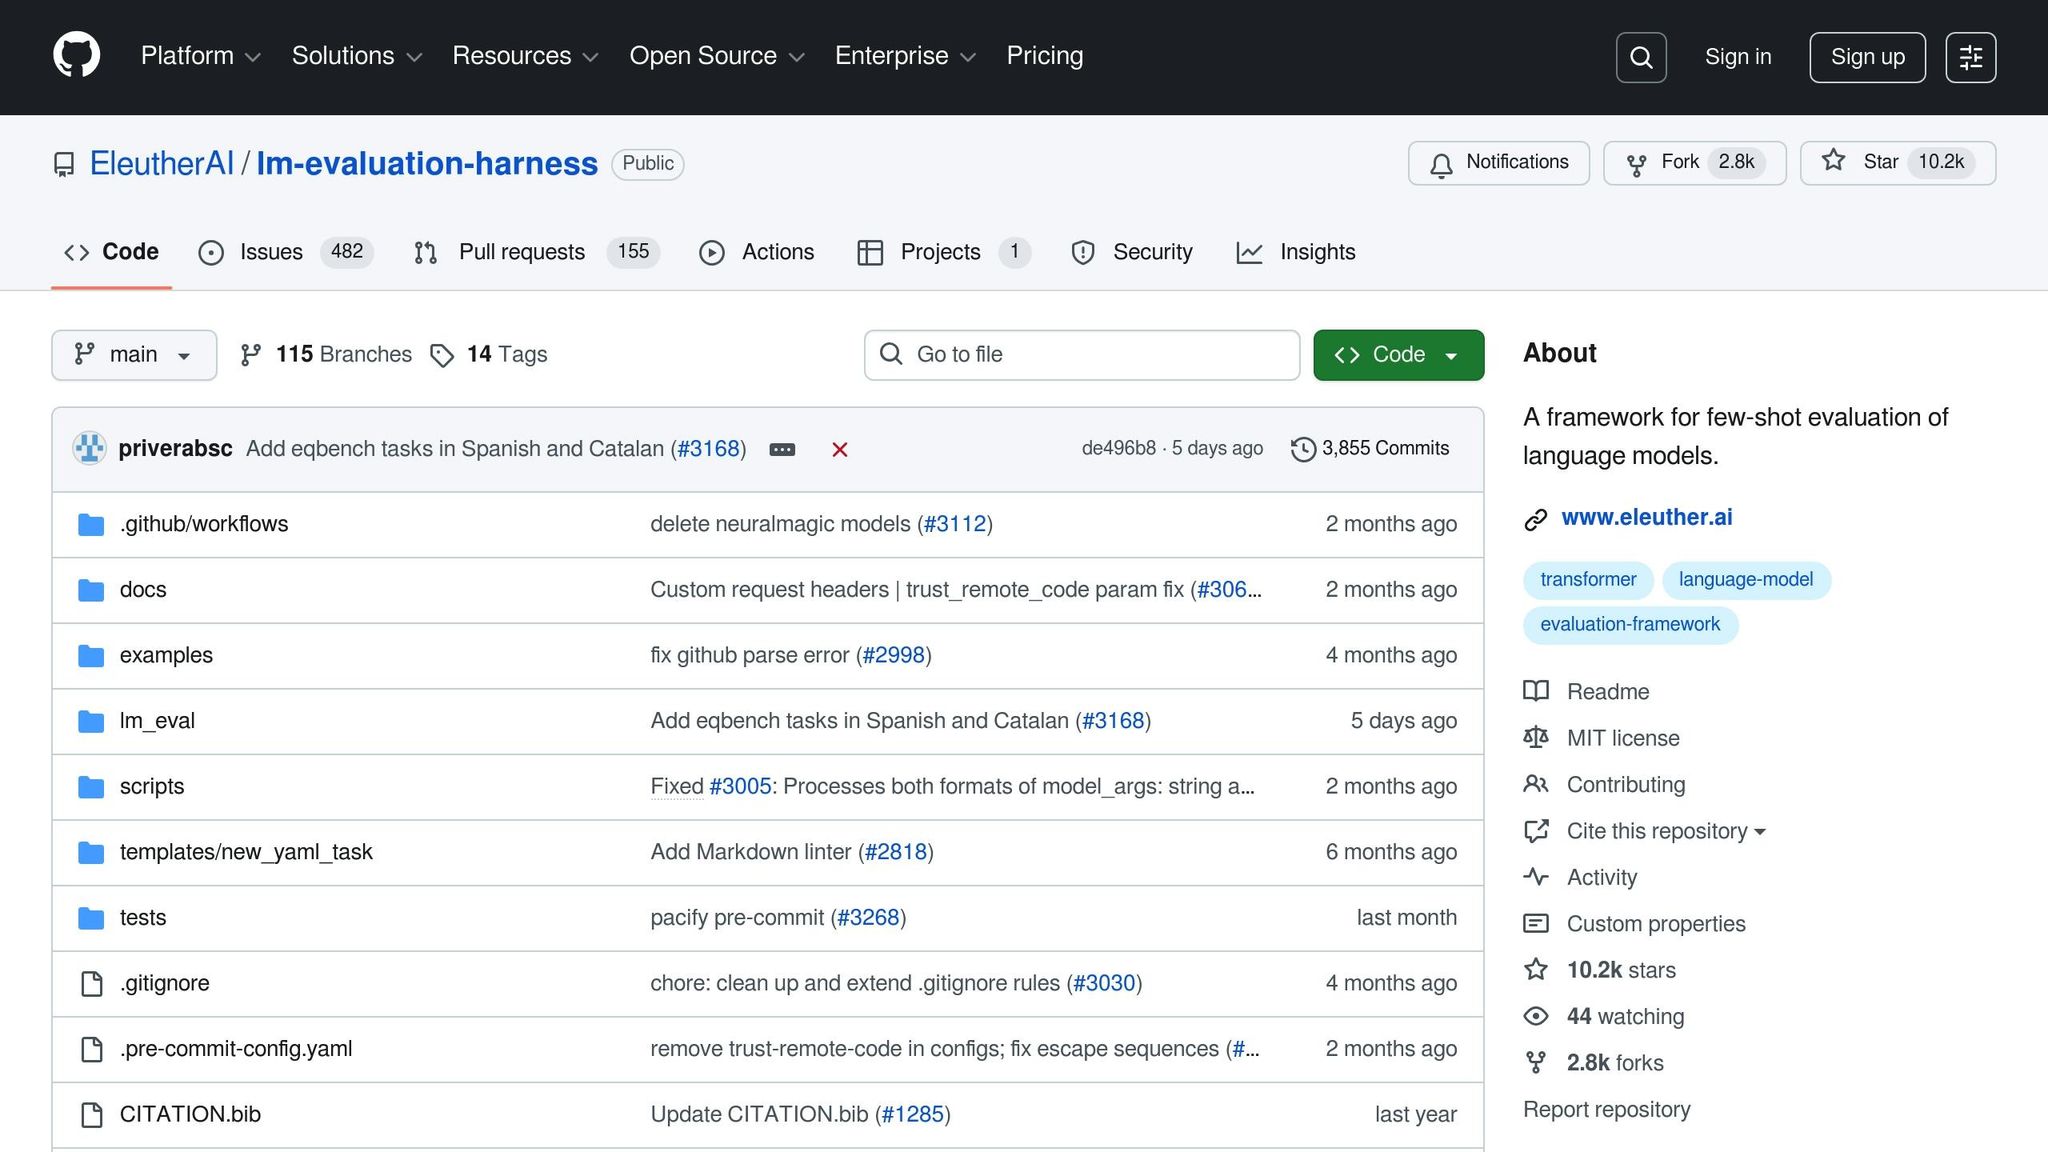Open the www.eleuther.ai link
The width and height of the screenshot is (2048, 1152).
coord(1646,517)
